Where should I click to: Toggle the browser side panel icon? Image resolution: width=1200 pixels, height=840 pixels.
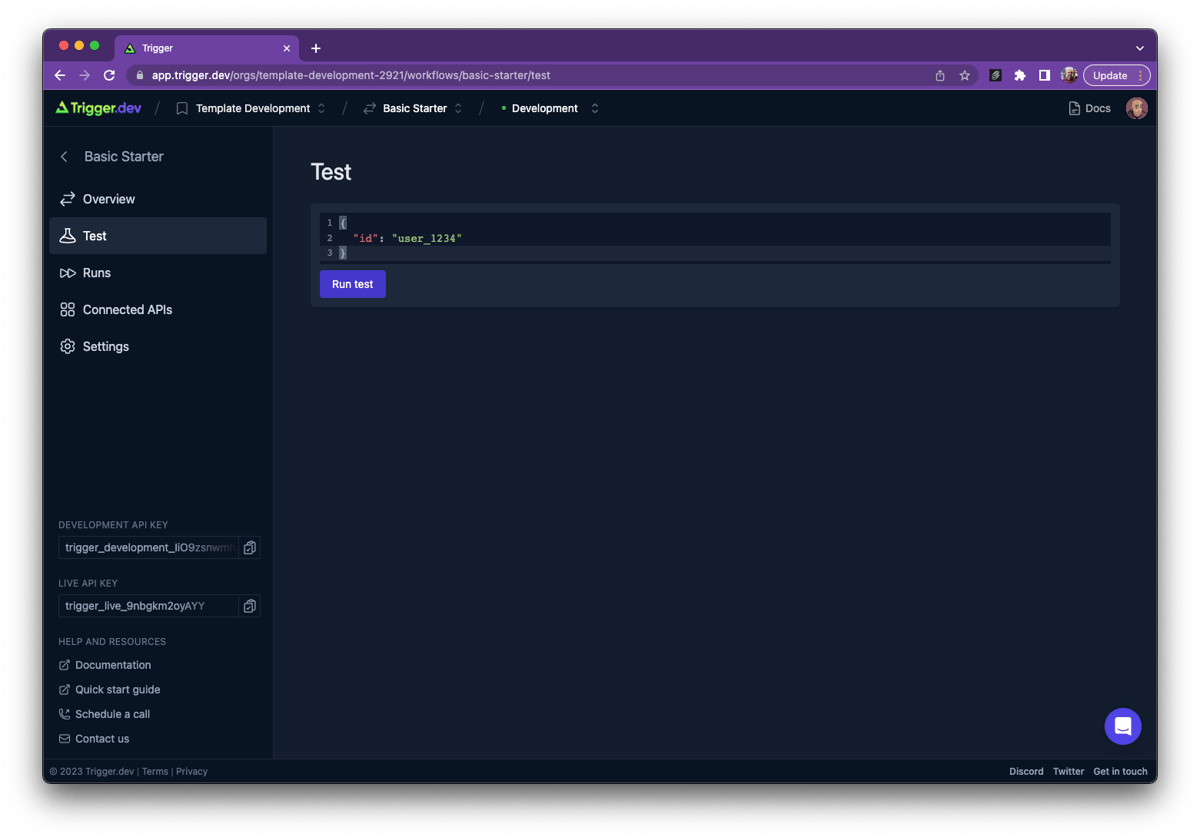point(1044,75)
